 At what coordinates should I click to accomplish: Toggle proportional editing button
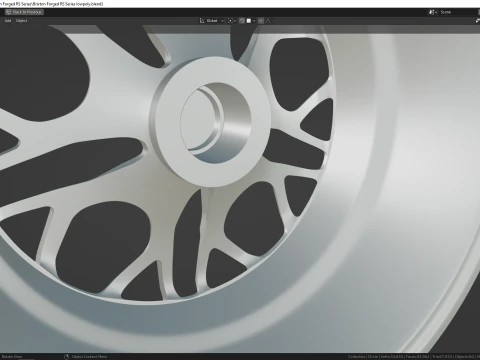[261, 21]
